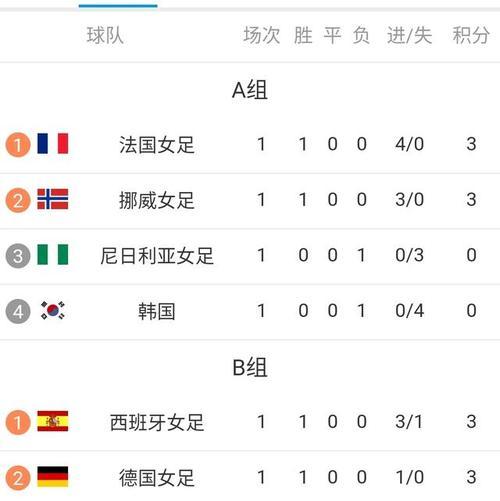Viewport: 500px width, 501px height.
Task: Tap the Germany flag icon
Action: [x=53, y=477]
